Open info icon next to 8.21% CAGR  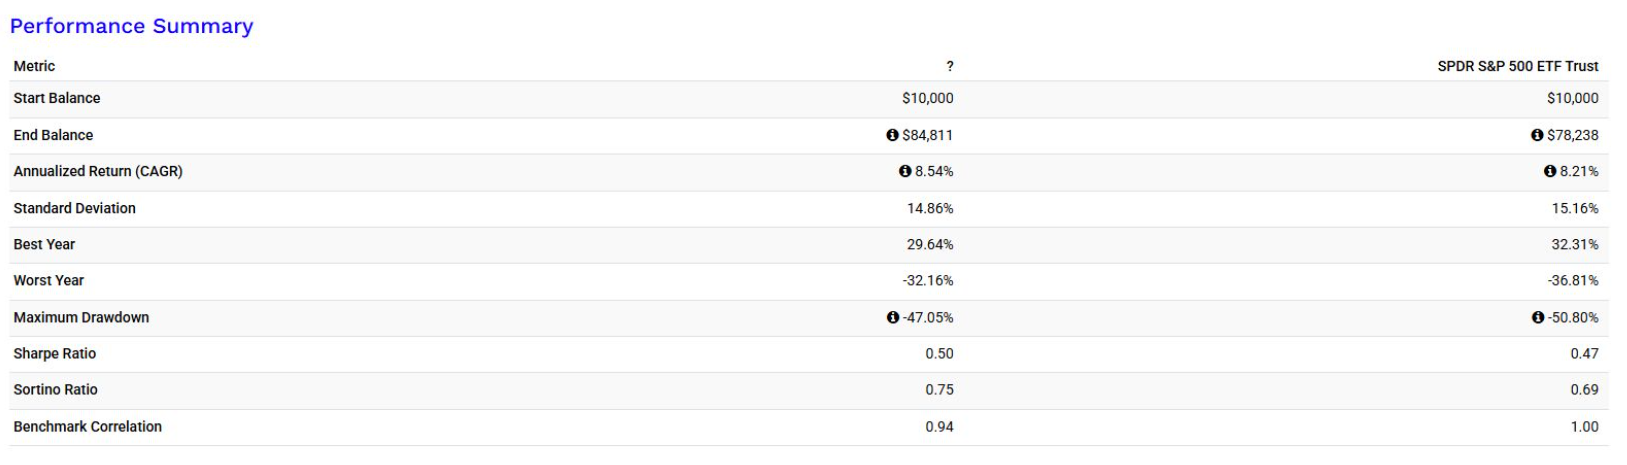(x=1550, y=172)
